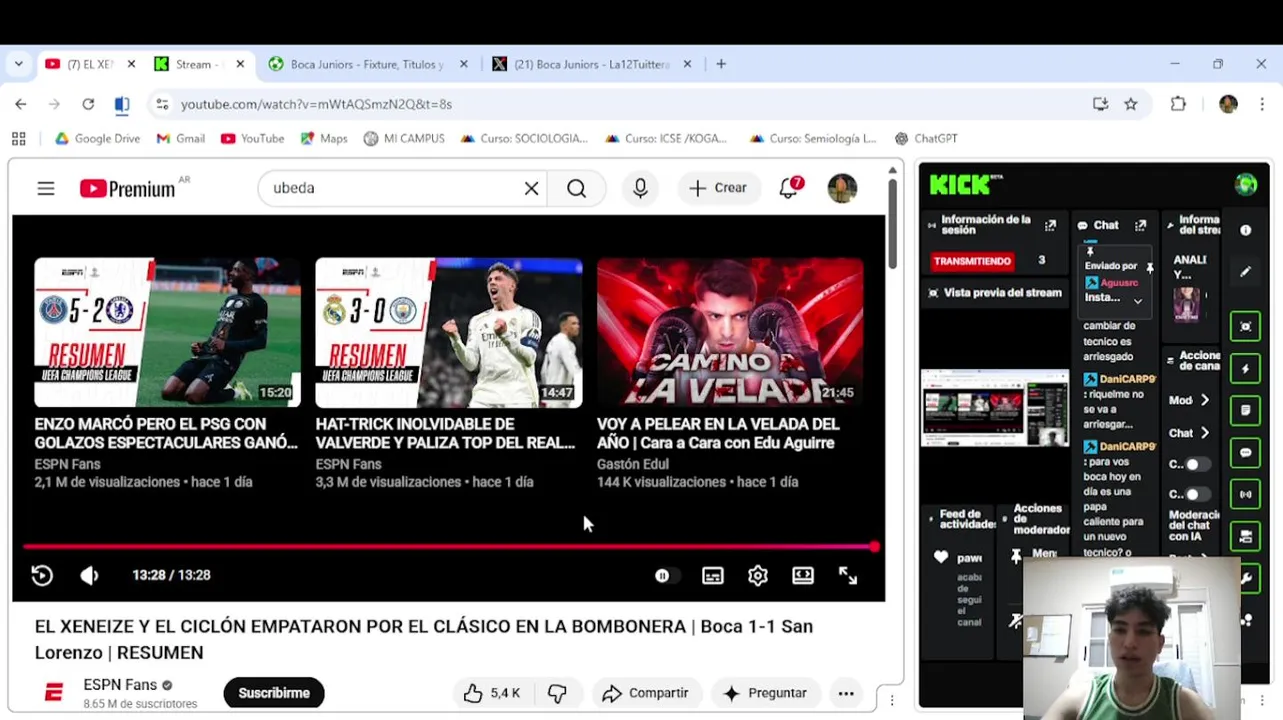Click the Preguntar button

pos(765,693)
